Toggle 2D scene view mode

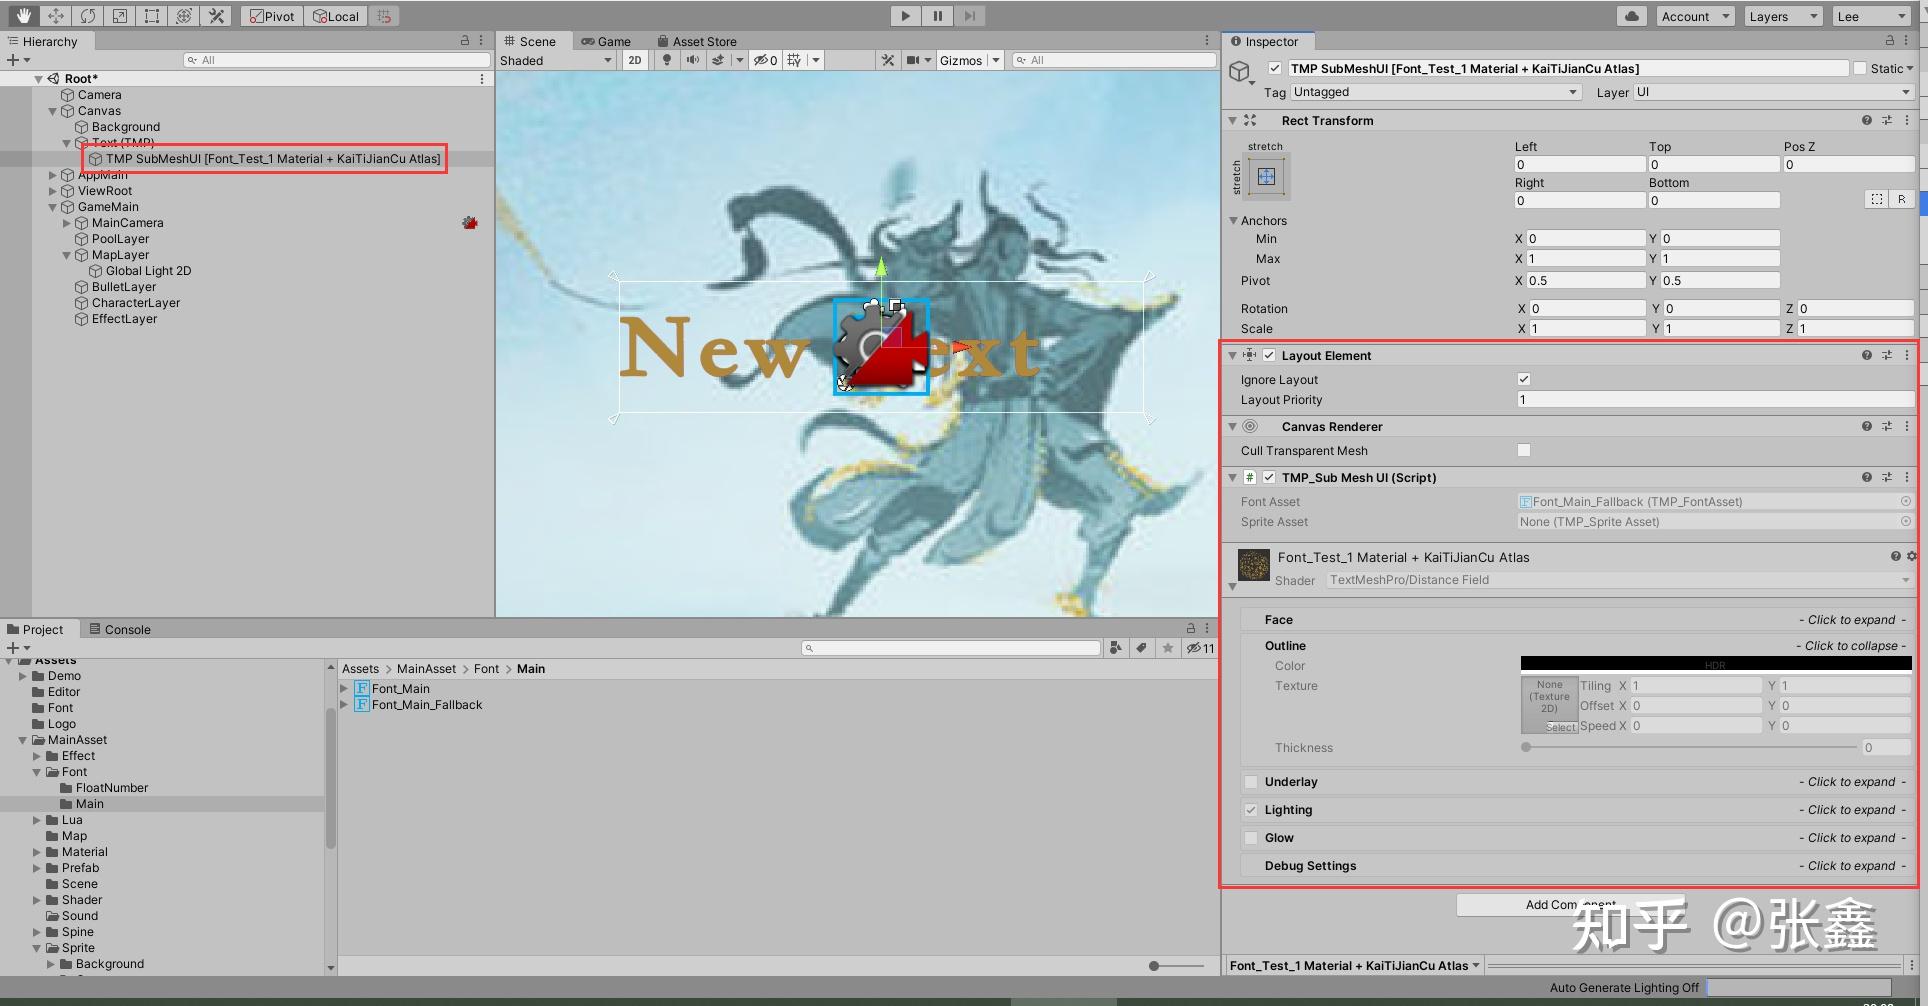[x=634, y=60]
